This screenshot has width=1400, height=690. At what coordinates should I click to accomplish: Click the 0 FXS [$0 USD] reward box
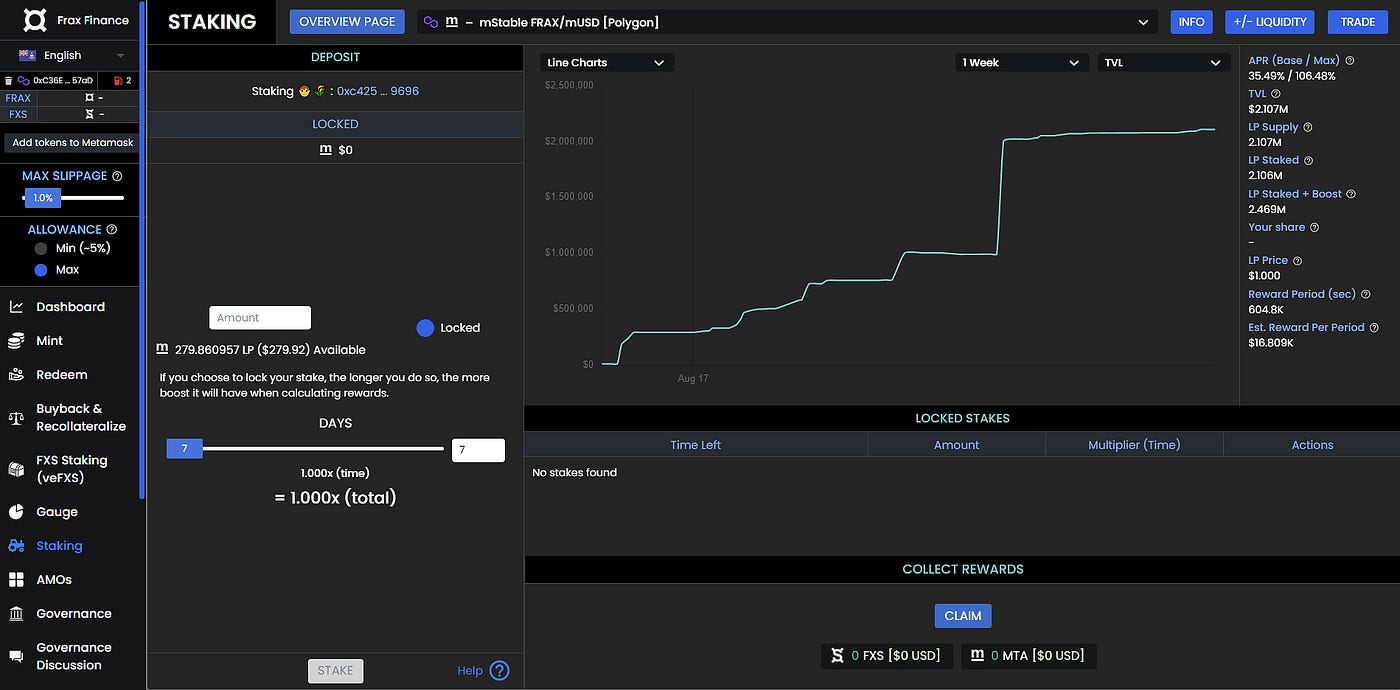tap(886, 656)
